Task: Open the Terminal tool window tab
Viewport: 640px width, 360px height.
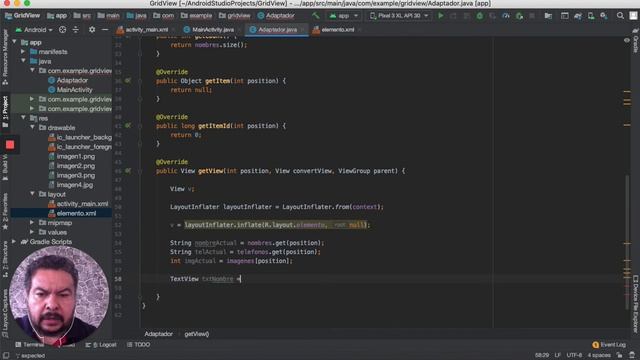Action: pyautogui.click(x=30, y=345)
